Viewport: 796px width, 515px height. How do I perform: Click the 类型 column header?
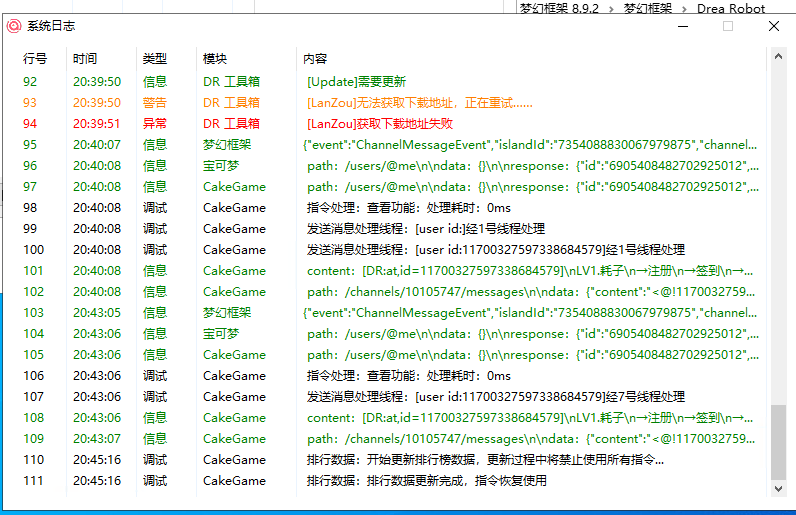[155, 59]
